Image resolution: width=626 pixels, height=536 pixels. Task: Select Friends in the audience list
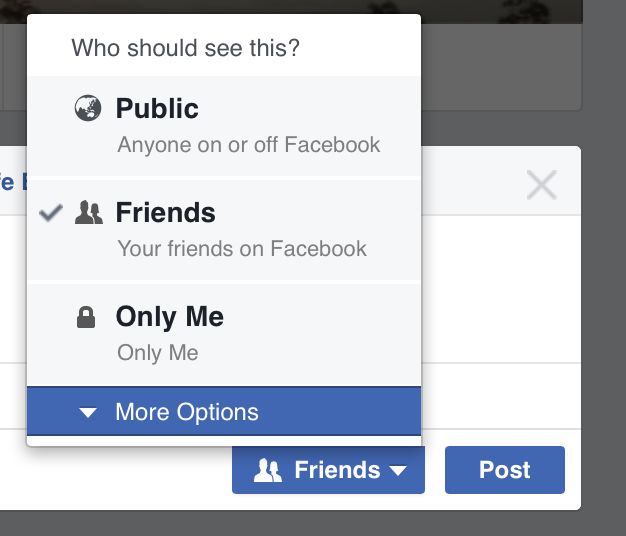224,230
